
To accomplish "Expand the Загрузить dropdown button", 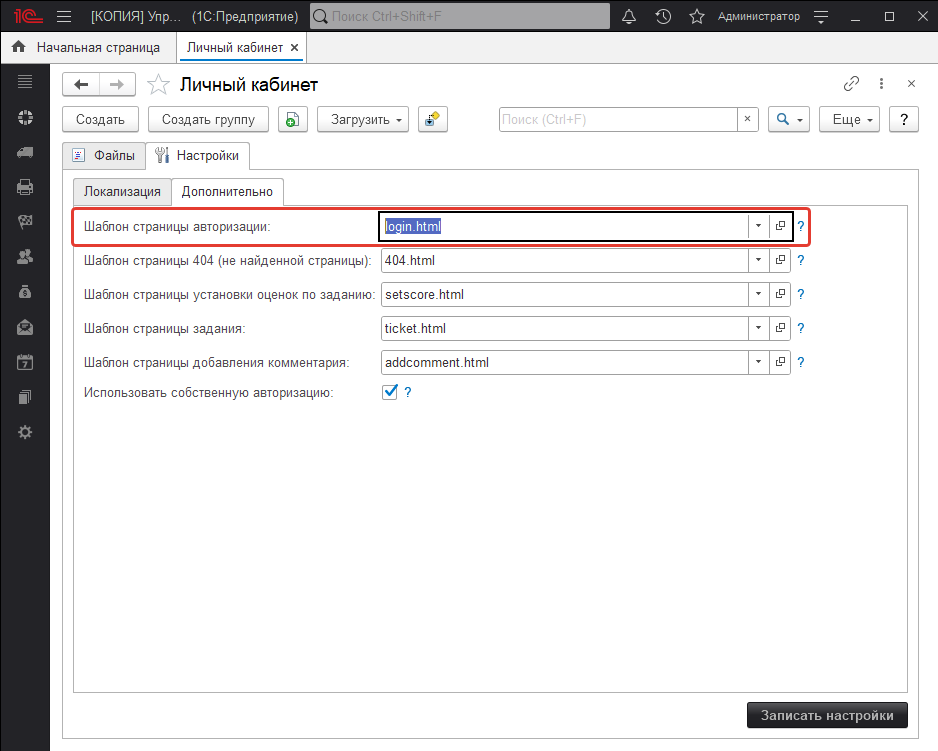I will coord(363,120).
